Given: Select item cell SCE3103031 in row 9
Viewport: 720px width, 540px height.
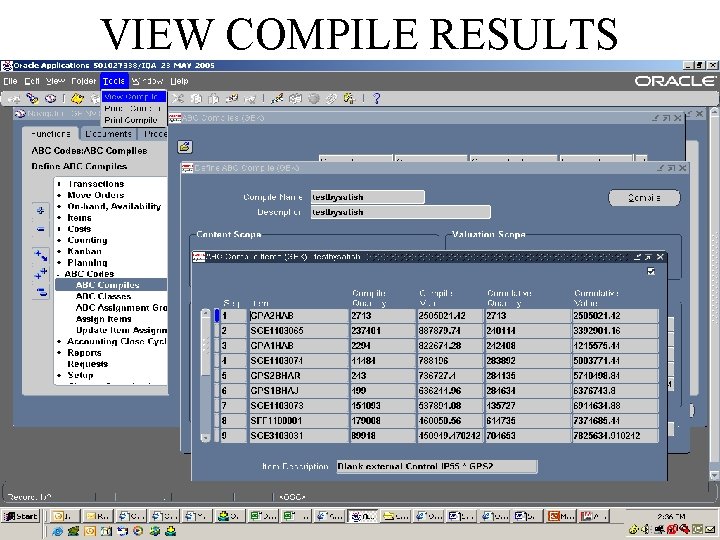Looking at the screenshot, I should click(299, 435).
